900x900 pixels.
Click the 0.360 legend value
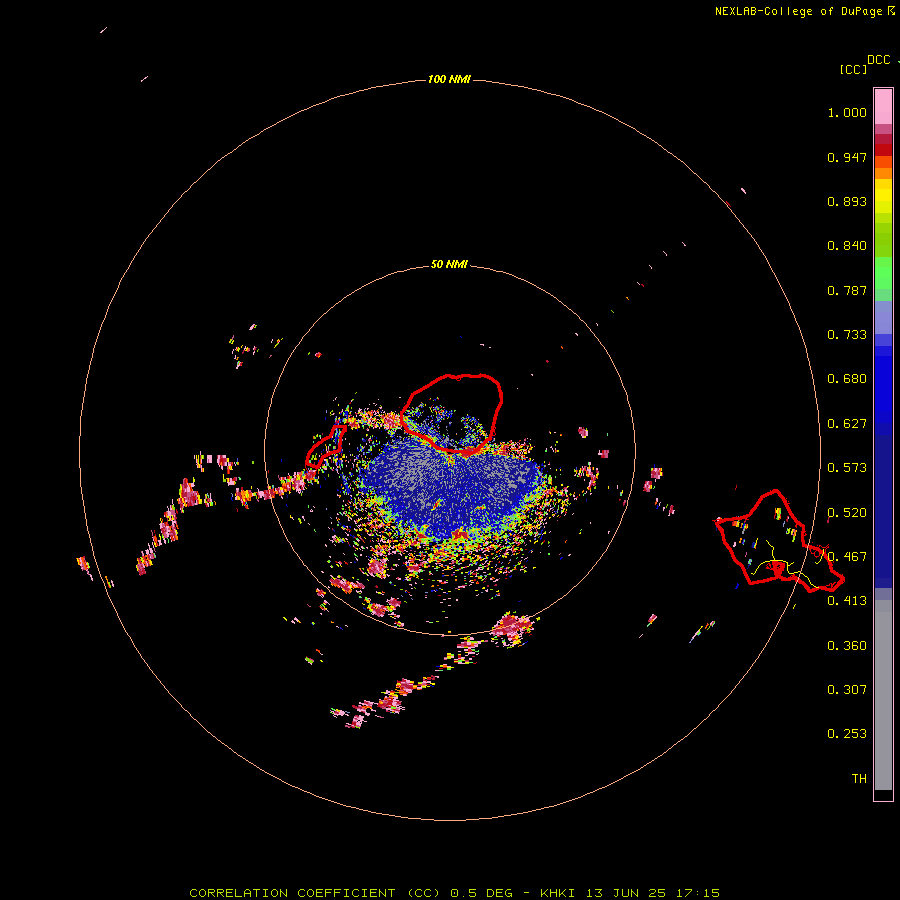[x=847, y=646]
